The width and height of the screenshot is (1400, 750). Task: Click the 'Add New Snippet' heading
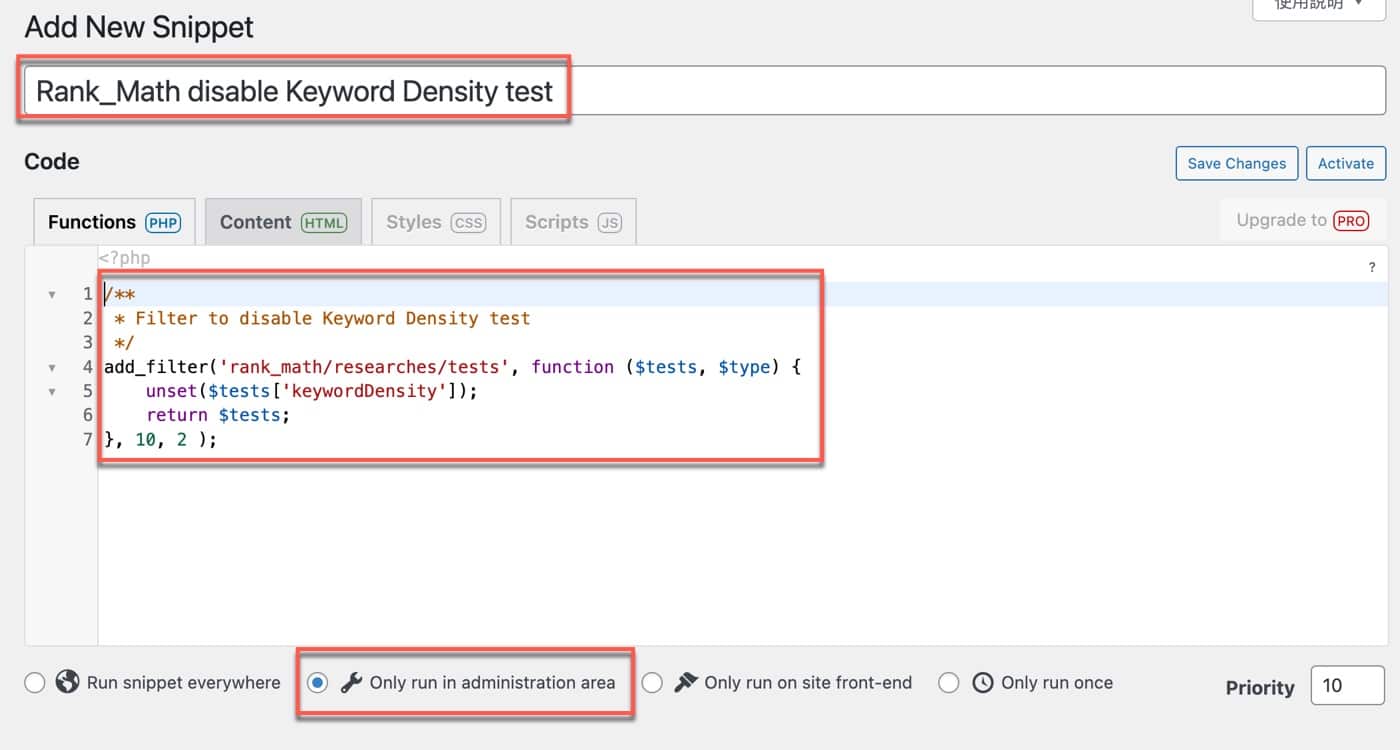[x=139, y=27]
